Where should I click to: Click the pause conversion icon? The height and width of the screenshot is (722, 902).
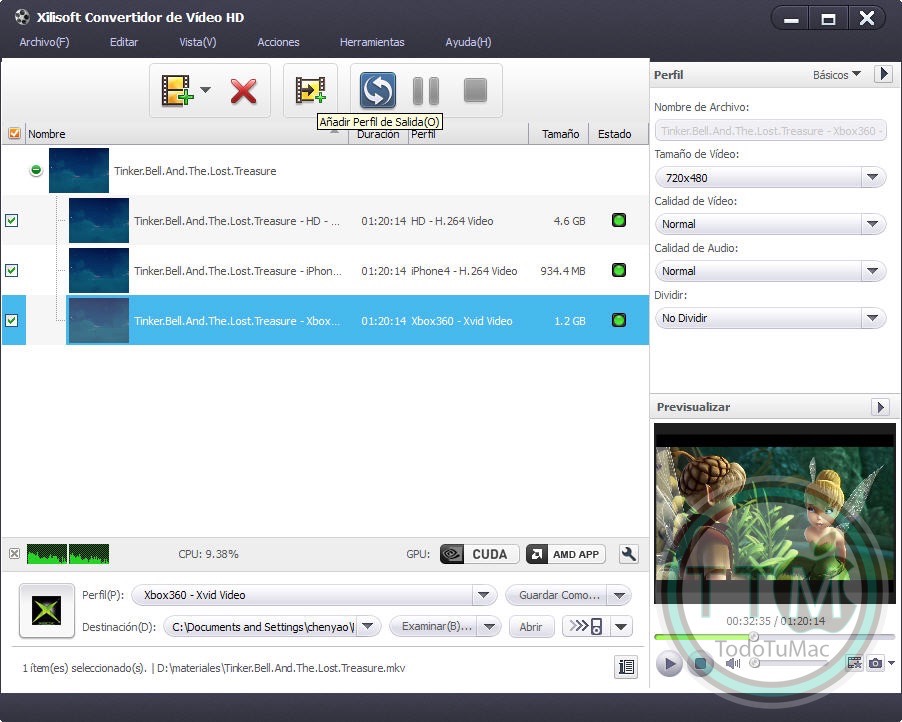point(426,90)
